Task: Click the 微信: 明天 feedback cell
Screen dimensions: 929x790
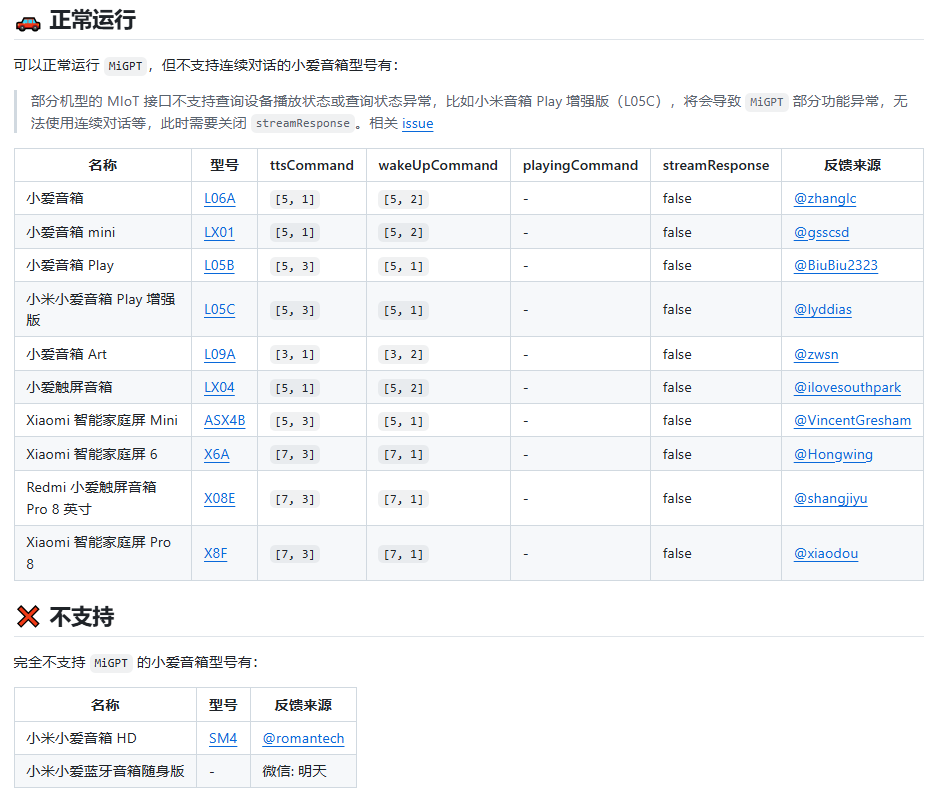Action: (303, 771)
